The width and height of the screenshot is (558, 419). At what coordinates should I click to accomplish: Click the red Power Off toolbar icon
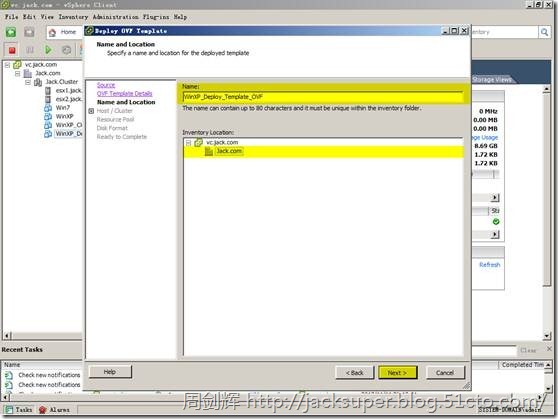coord(12,50)
